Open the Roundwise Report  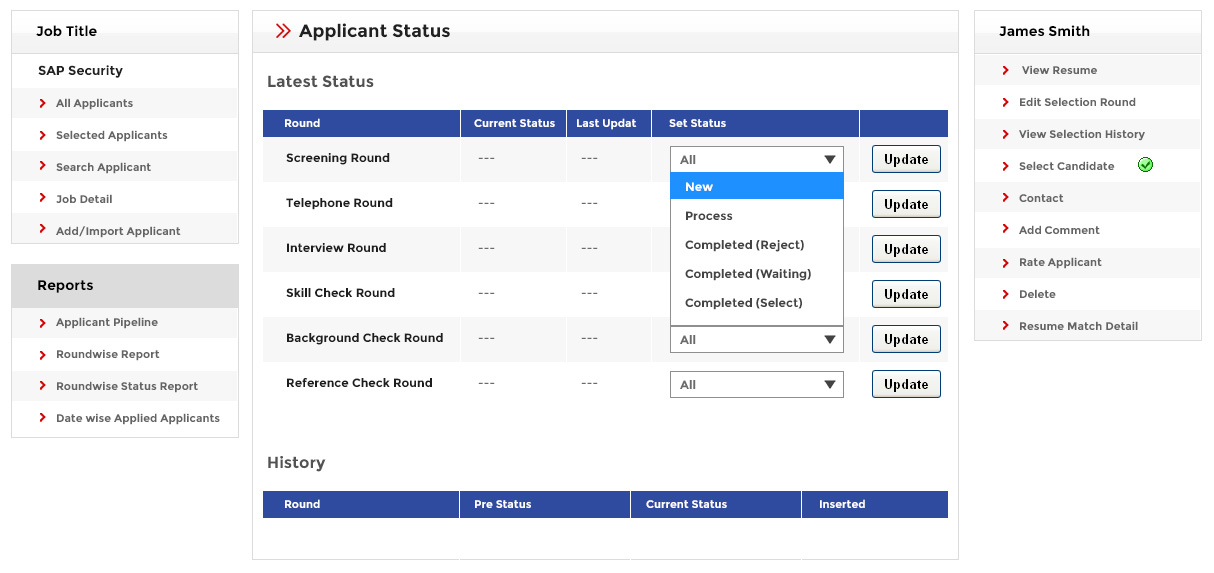click(108, 354)
